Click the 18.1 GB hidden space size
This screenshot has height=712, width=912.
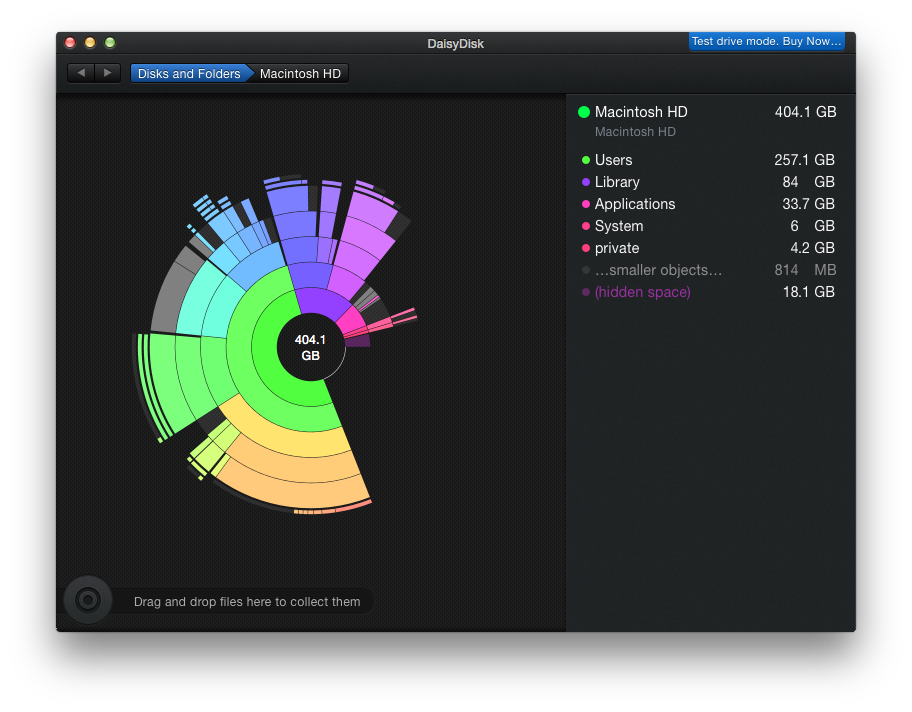(808, 292)
